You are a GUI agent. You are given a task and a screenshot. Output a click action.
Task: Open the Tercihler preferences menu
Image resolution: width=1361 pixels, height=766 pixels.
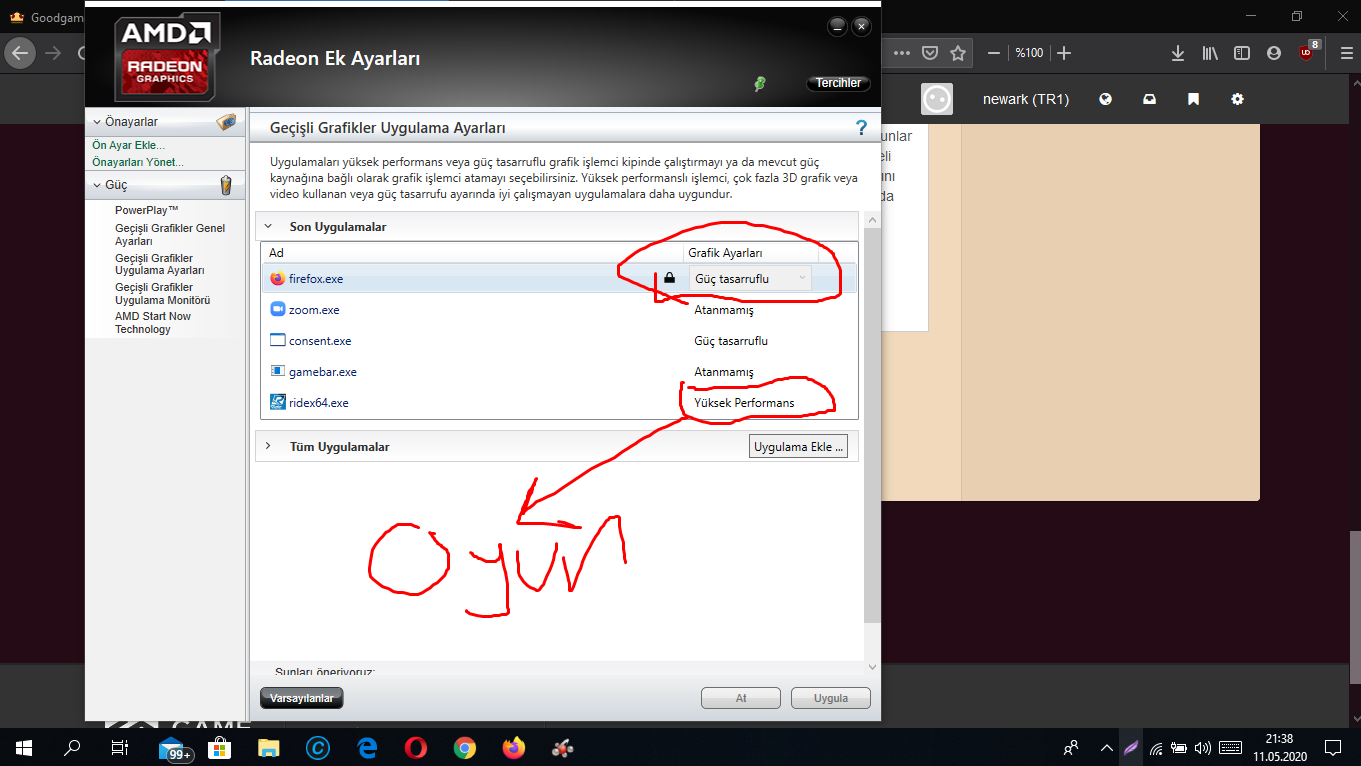tap(838, 83)
